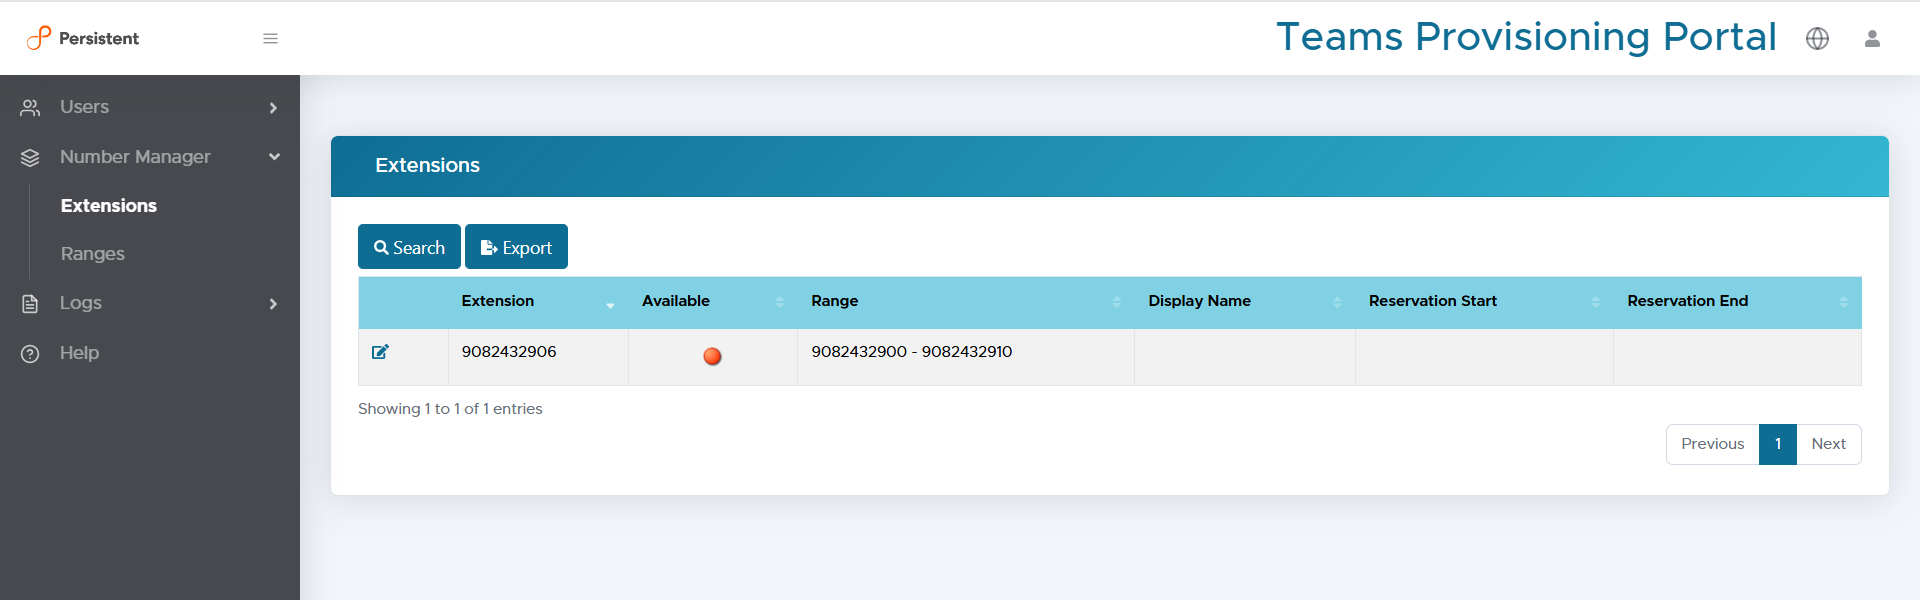Select page 1 in pagination
The height and width of the screenshot is (600, 1920).
pos(1778,444)
